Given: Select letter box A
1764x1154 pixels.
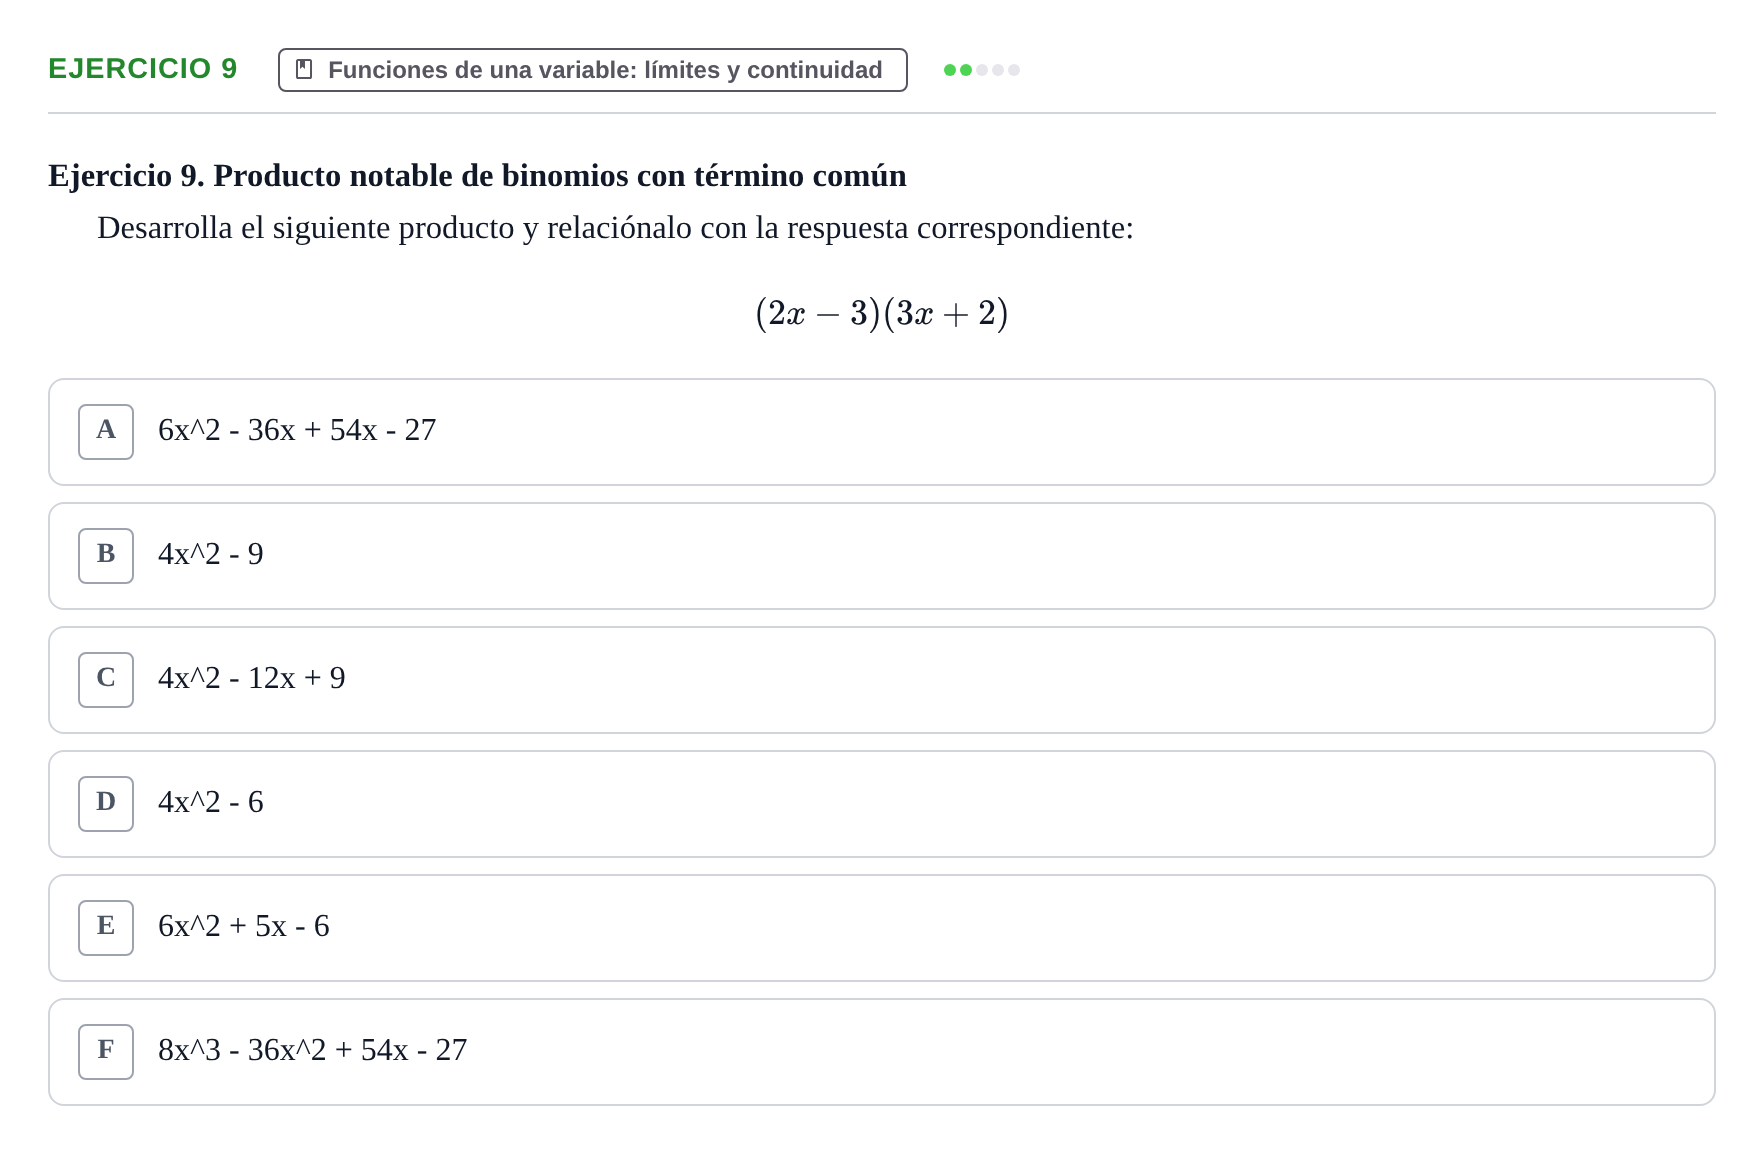Looking at the screenshot, I should click(106, 432).
